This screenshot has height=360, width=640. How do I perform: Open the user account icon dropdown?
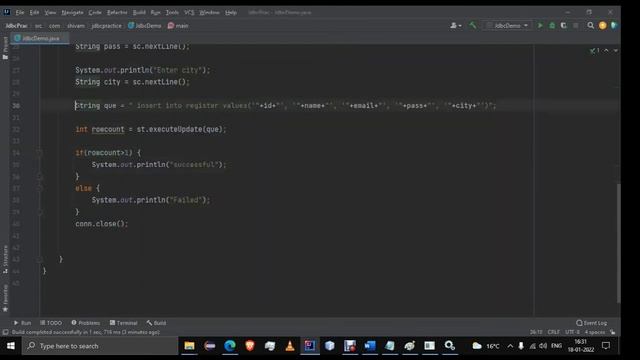[456, 25]
